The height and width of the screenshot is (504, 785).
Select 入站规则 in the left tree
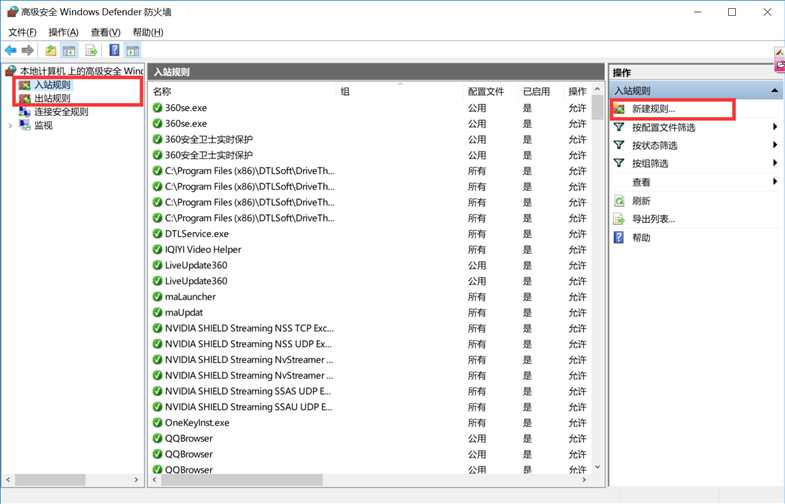pos(53,85)
